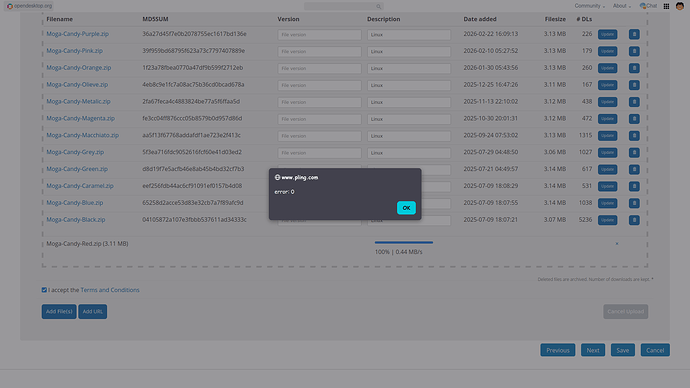Click OK in the error dialog
This screenshot has height=388, width=690.
(x=406, y=208)
